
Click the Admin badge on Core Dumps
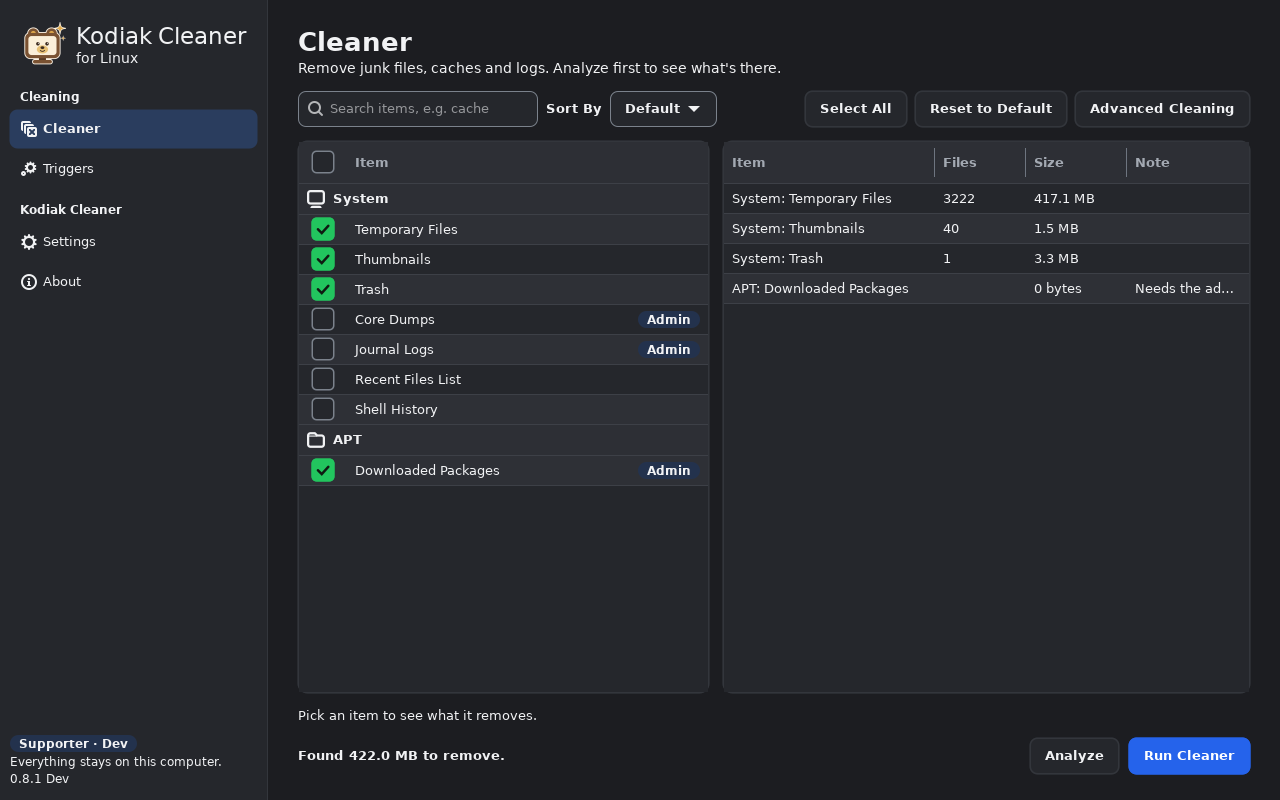point(669,320)
